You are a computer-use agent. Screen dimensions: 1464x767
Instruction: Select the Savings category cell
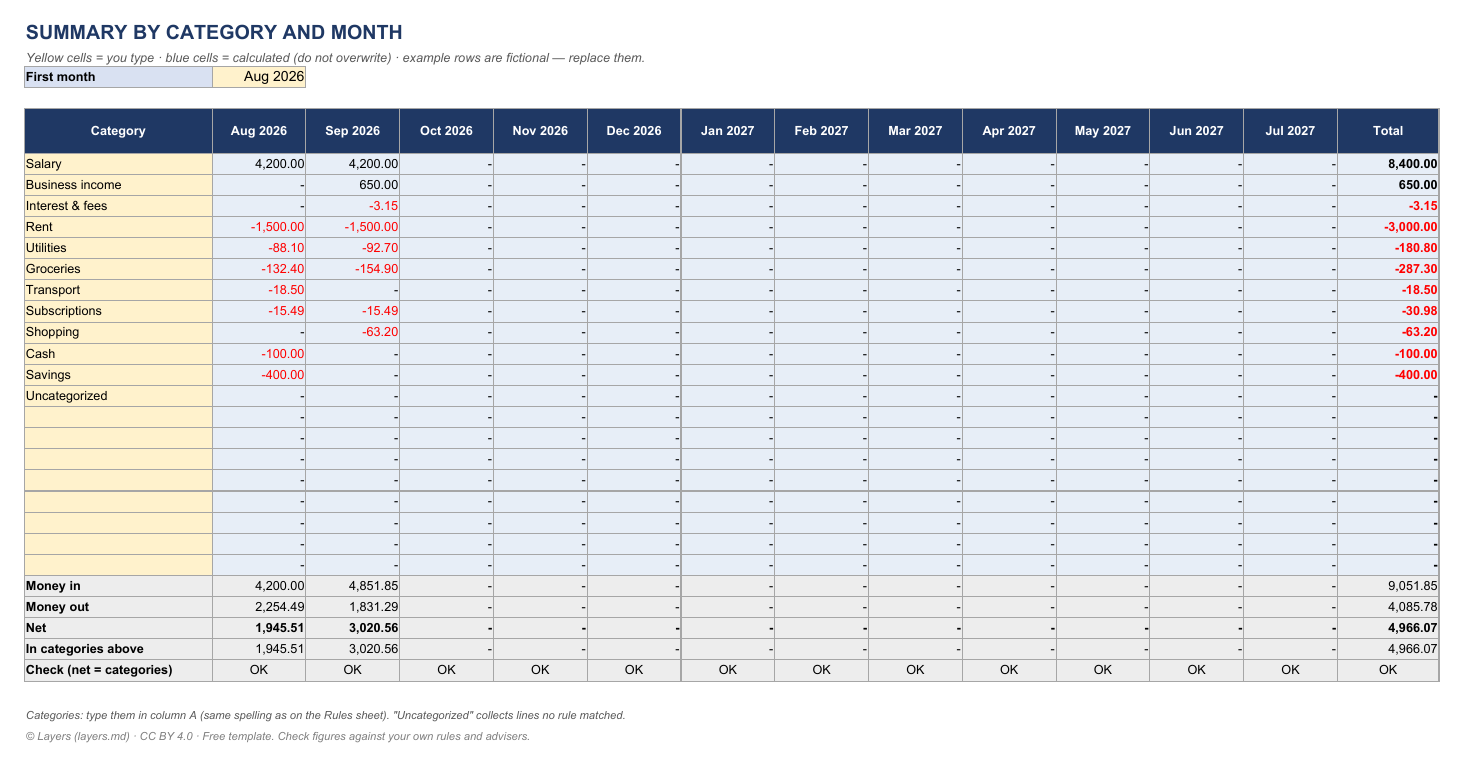[119, 375]
